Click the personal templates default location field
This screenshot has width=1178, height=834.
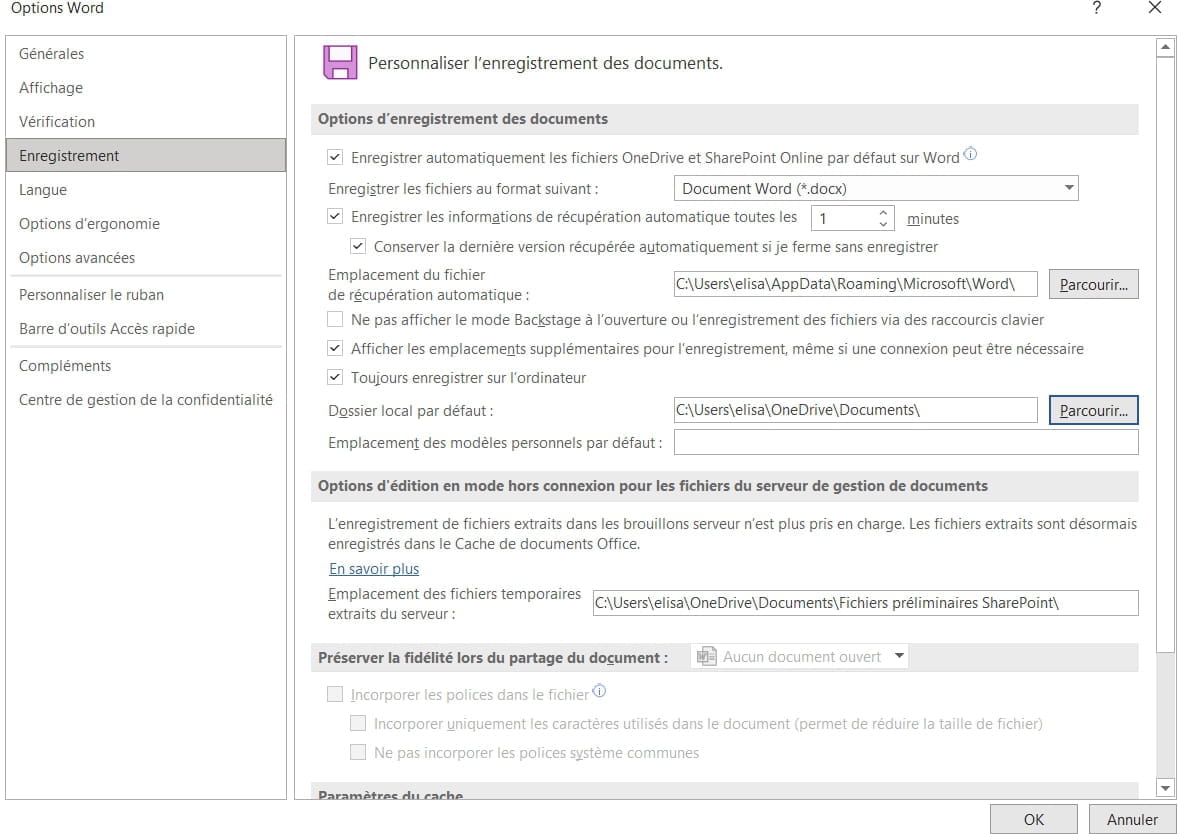(x=905, y=442)
